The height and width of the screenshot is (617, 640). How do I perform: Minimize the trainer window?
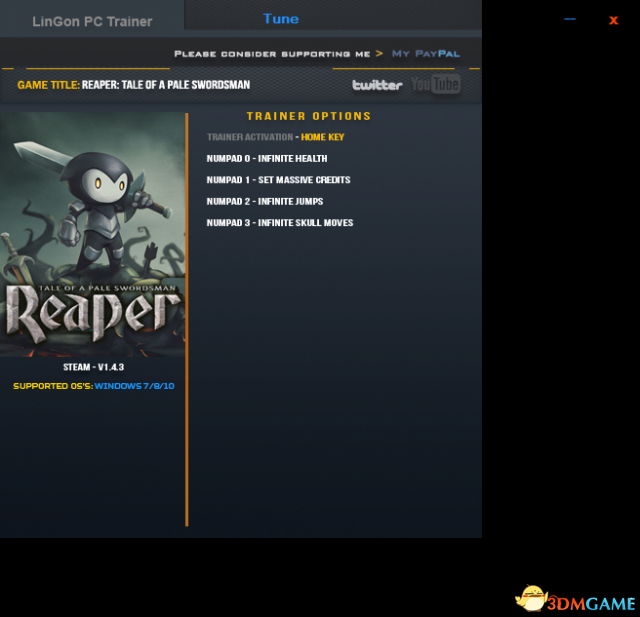tap(570, 19)
